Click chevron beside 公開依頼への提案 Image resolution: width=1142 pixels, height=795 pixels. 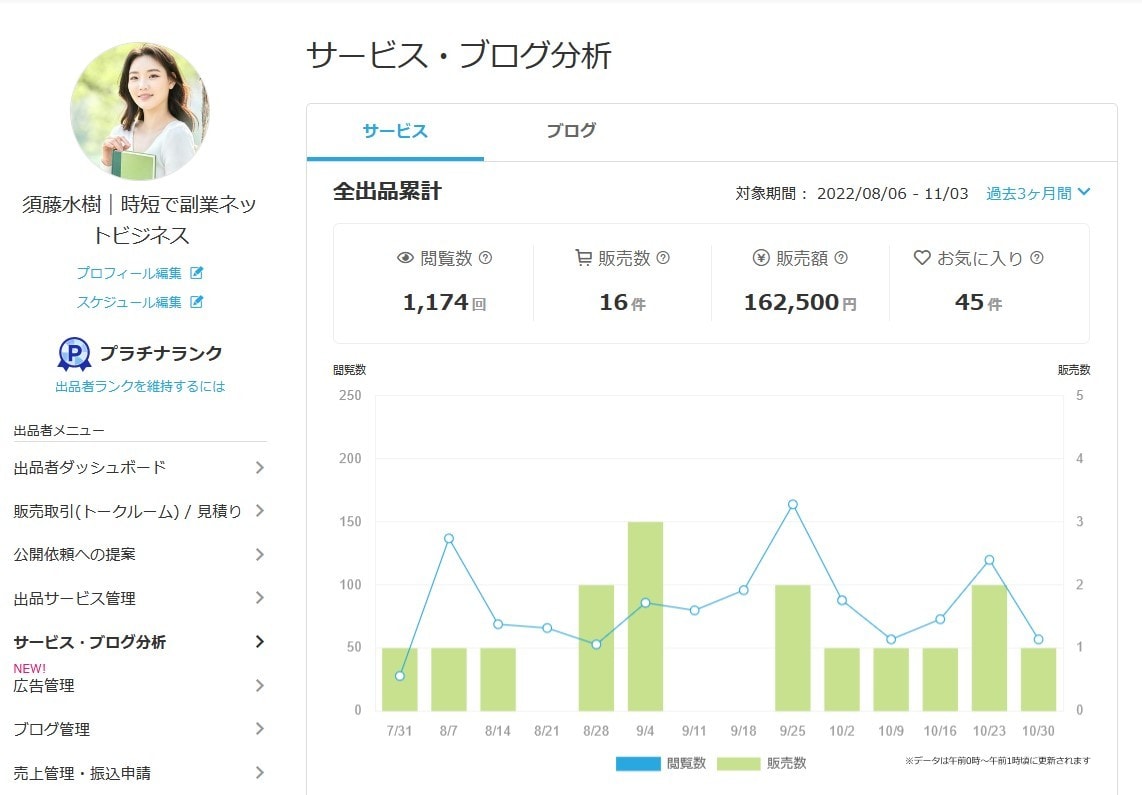tap(259, 555)
